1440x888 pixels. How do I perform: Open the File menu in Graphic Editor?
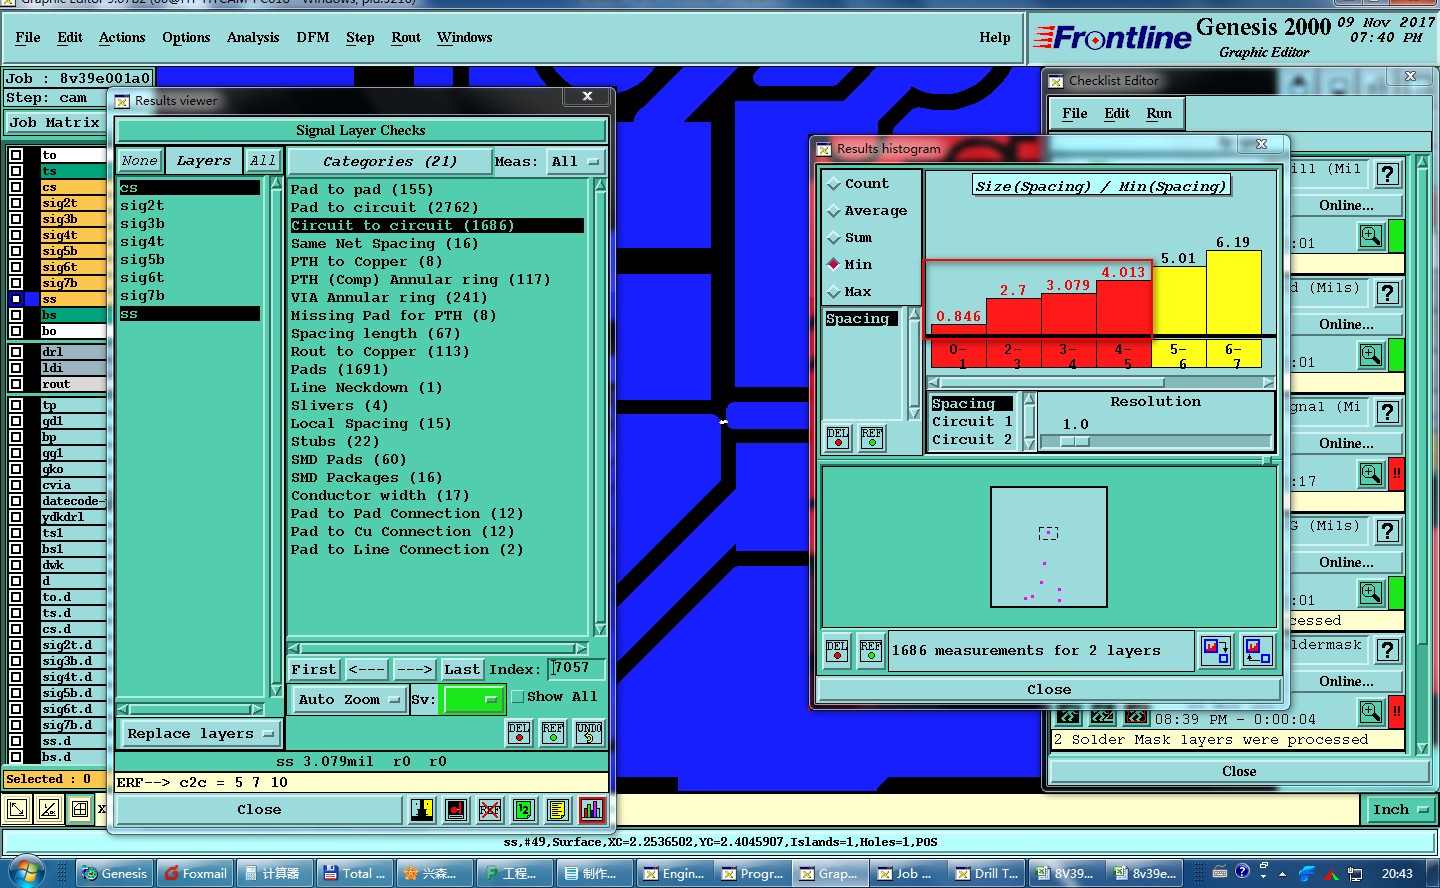[x=28, y=38]
